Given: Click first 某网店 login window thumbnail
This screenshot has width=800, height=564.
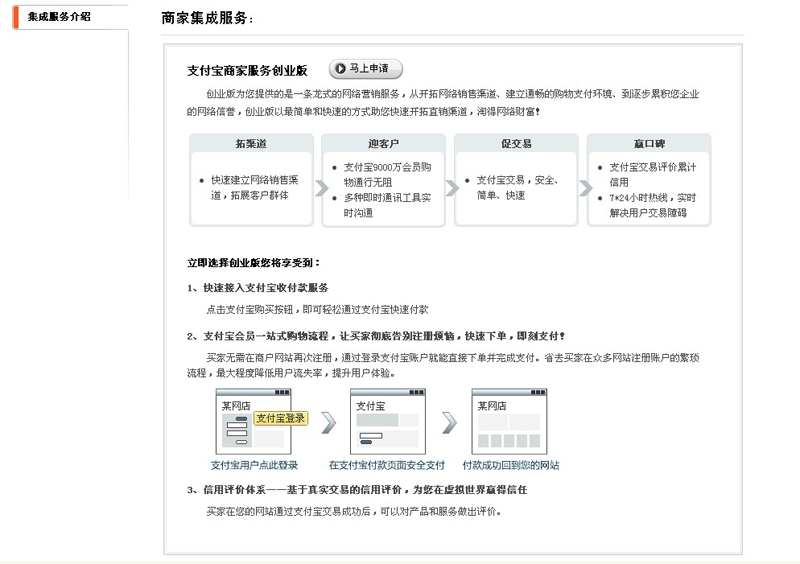Looking at the screenshot, I should (254, 421).
